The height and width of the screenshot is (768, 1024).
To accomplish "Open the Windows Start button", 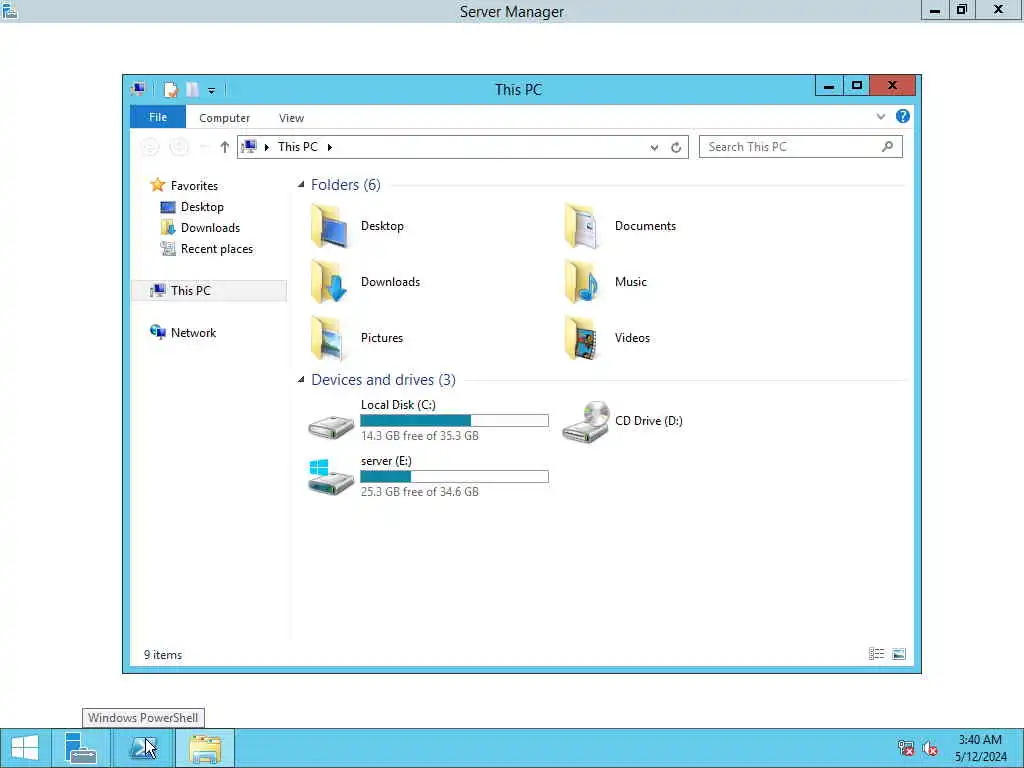I will (25, 748).
